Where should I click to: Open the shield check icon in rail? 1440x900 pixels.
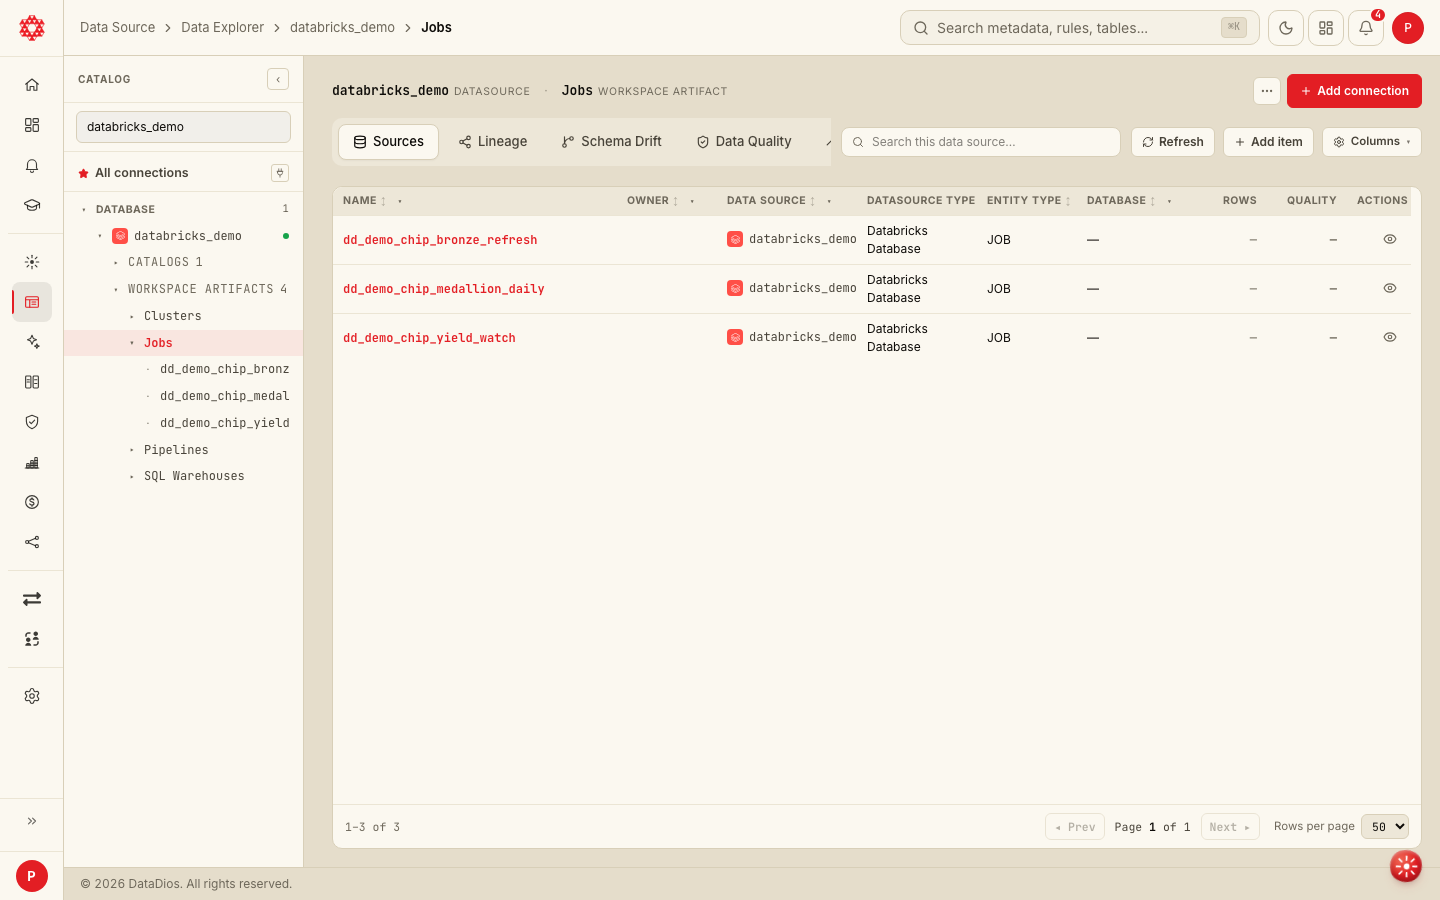click(32, 422)
